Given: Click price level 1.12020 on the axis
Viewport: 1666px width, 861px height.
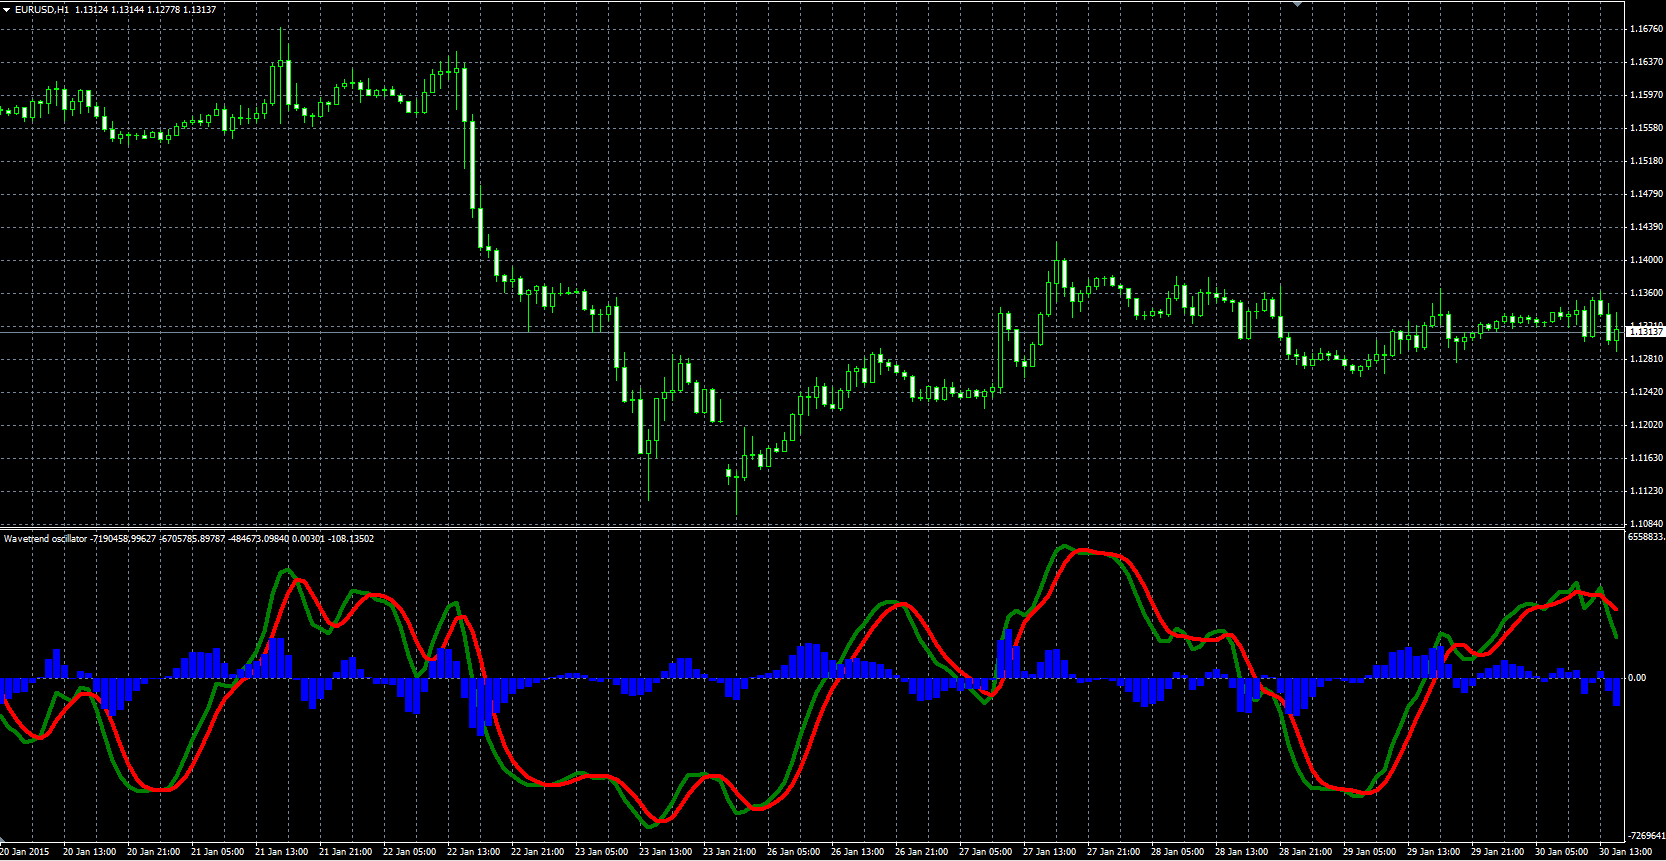Looking at the screenshot, I should [x=1646, y=425].
